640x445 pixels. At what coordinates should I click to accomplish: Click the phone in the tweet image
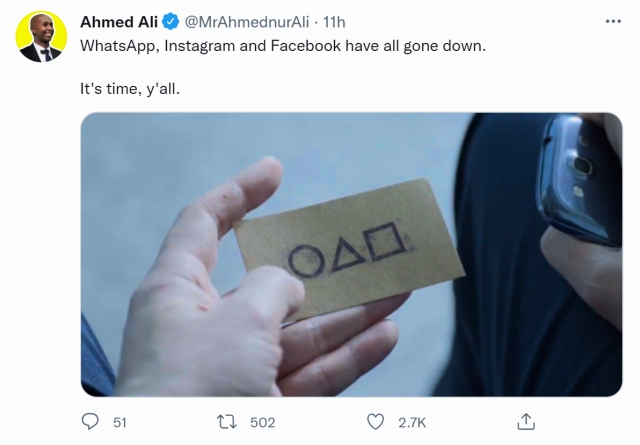(580, 180)
